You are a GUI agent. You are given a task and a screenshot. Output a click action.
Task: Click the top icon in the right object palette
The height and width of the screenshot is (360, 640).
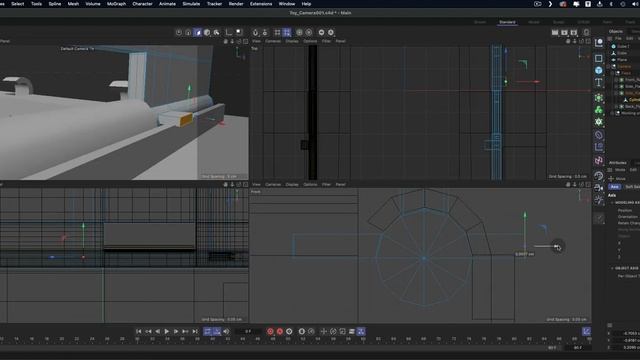[599, 42]
